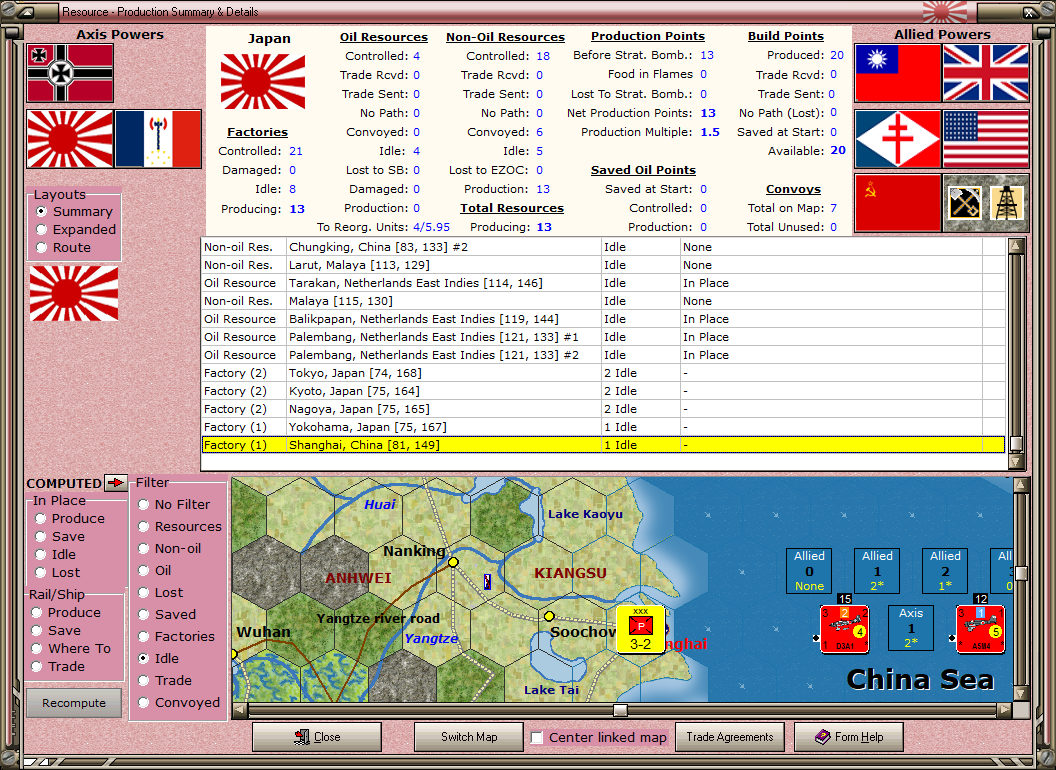Select Rail/Ship Where To option
This screenshot has height=770, width=1056.
point(36,649)
